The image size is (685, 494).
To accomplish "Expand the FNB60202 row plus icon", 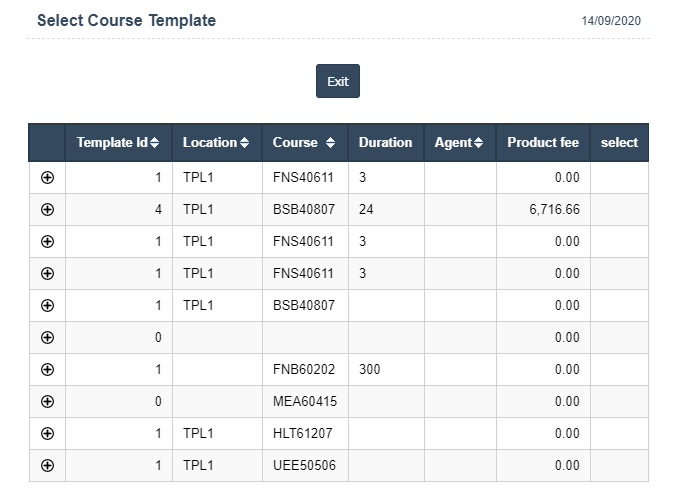I will pyautogui.click(x=47, y=369).
